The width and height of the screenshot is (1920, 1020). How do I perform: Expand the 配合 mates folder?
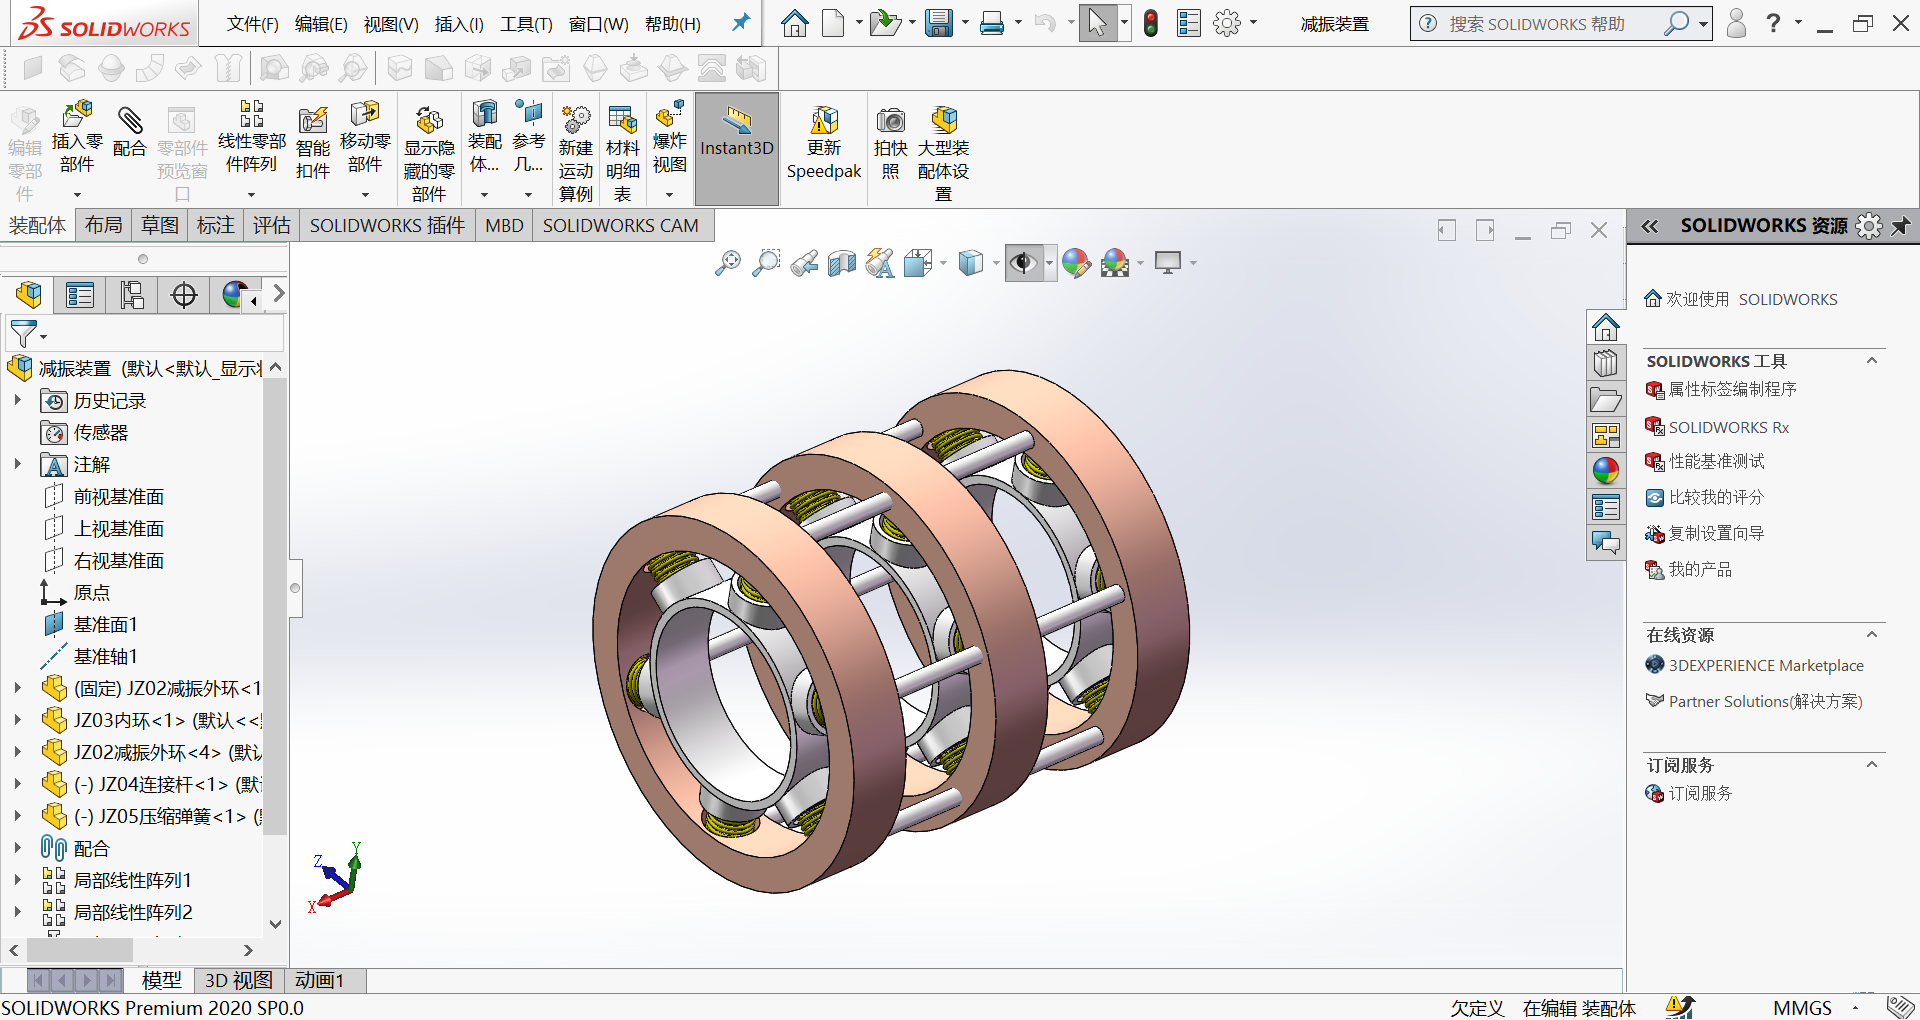click(18, 848)
